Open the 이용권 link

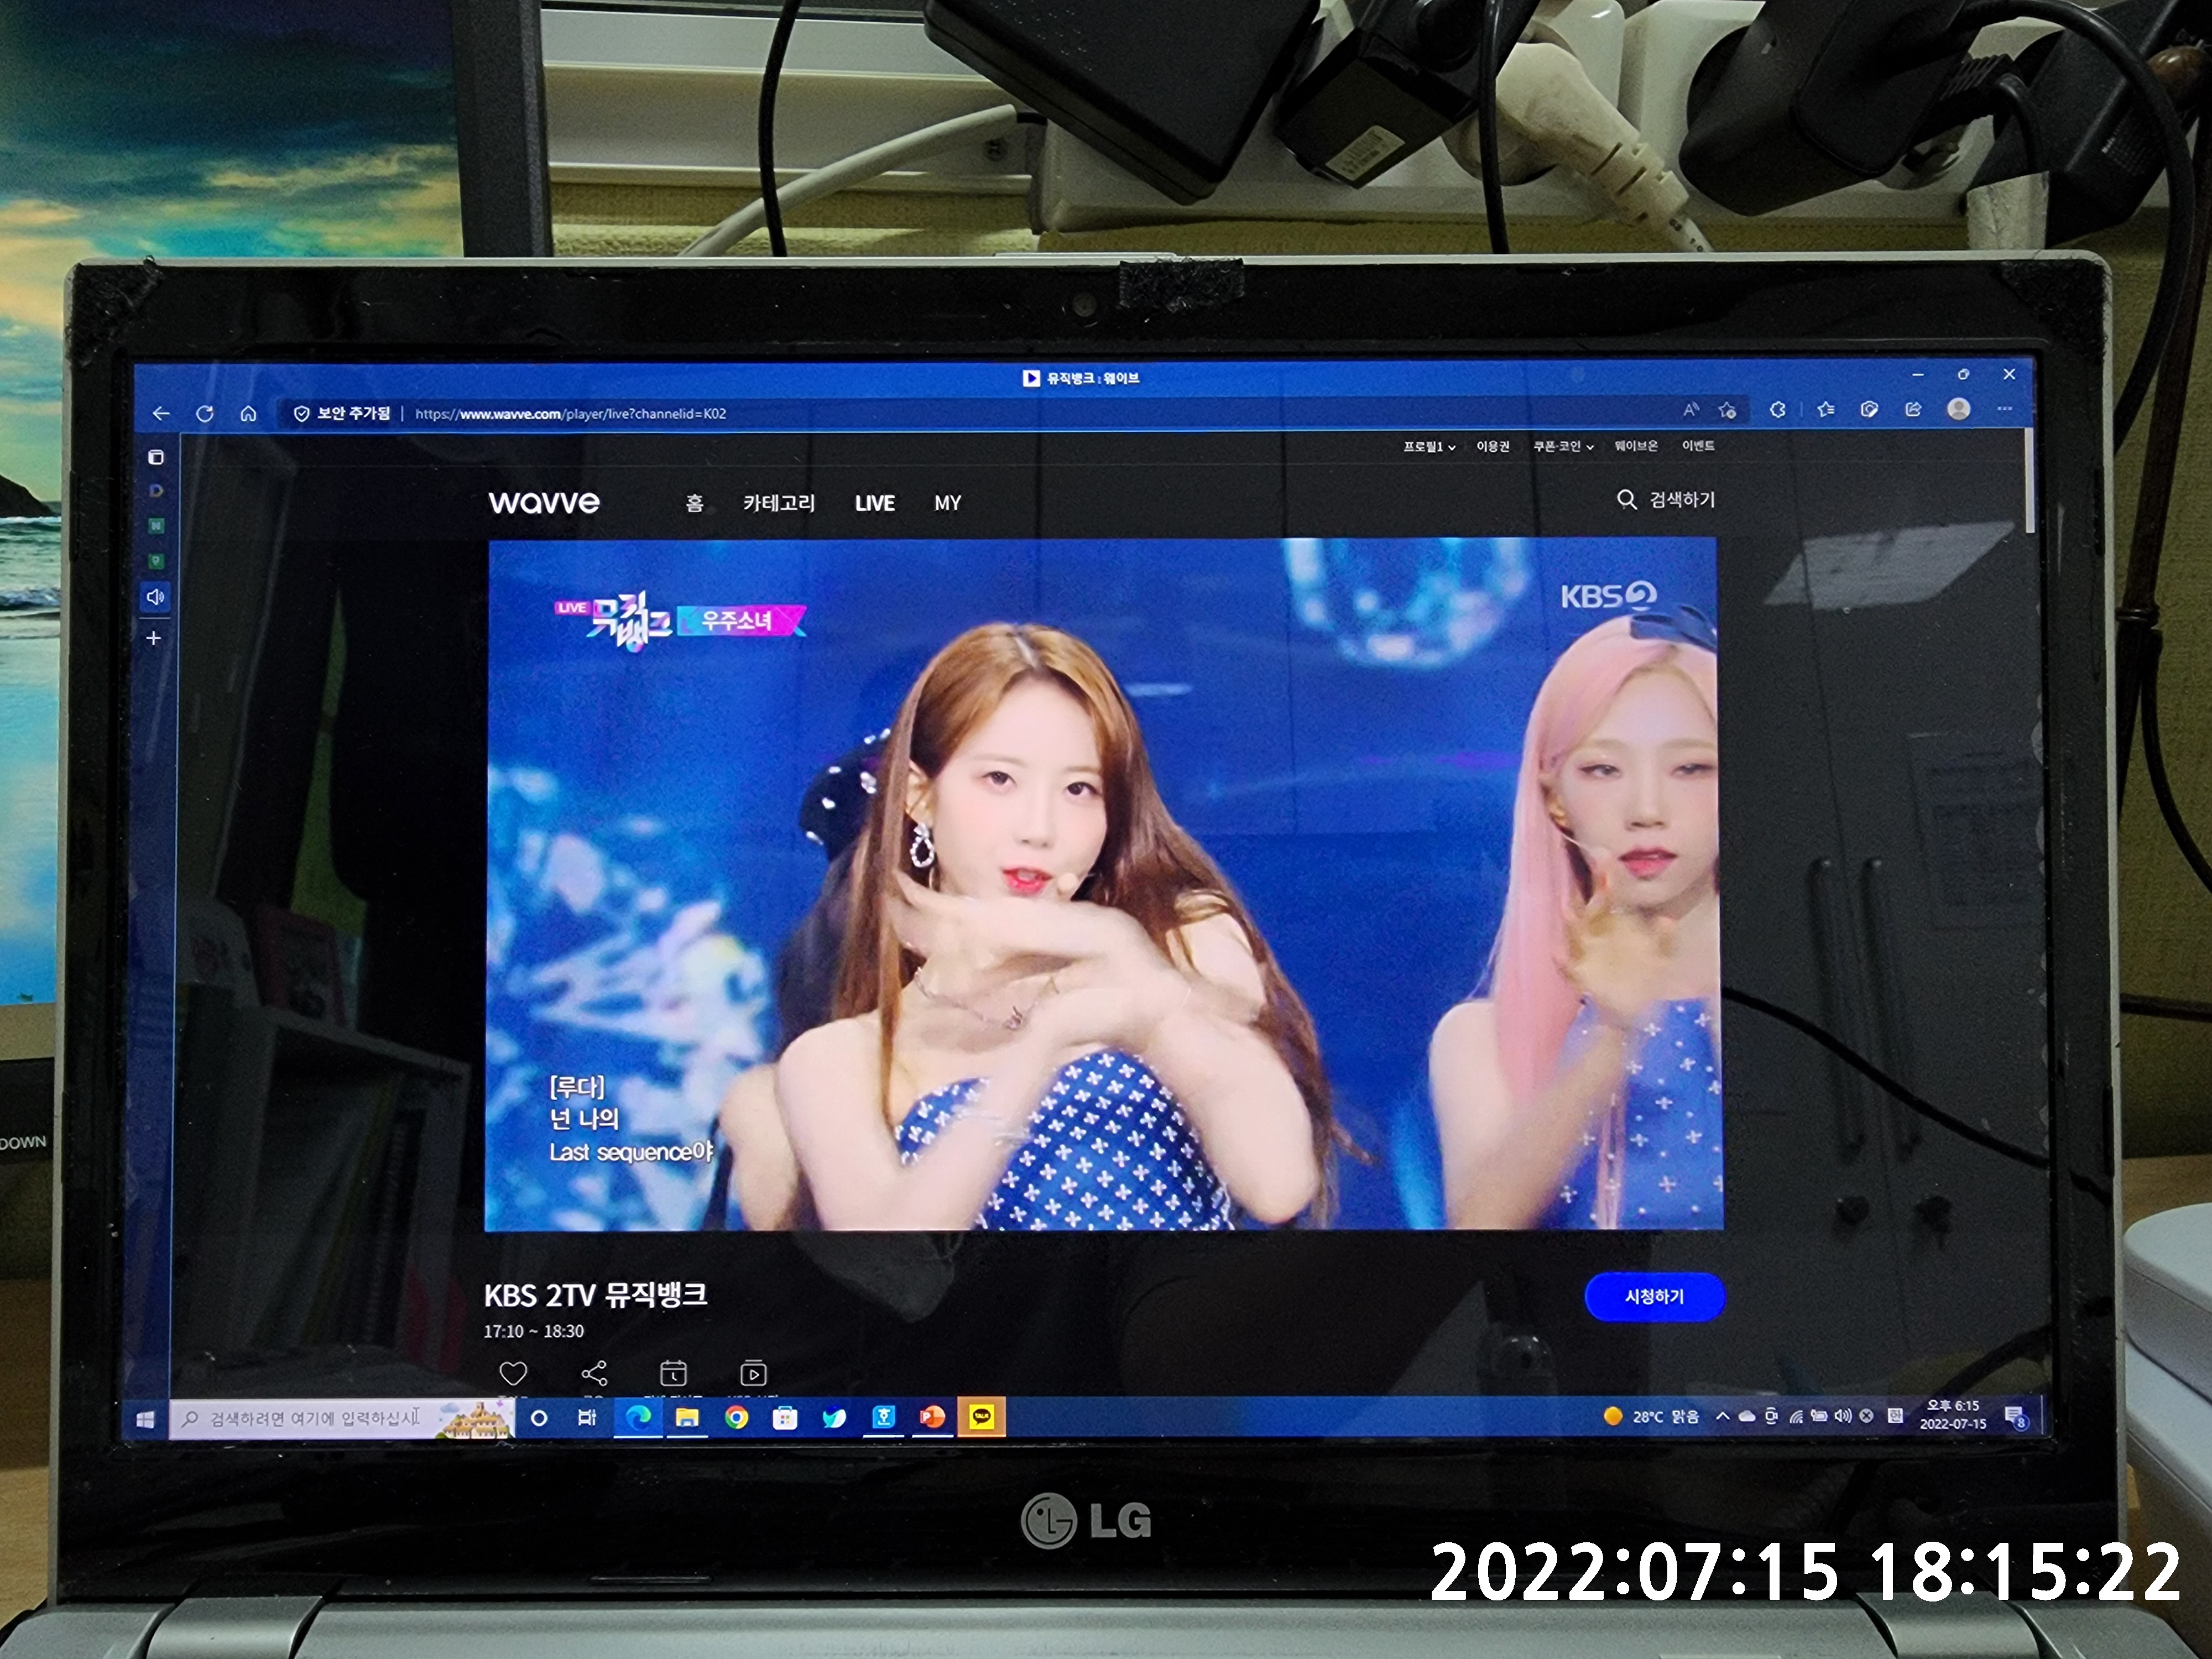1493,446
